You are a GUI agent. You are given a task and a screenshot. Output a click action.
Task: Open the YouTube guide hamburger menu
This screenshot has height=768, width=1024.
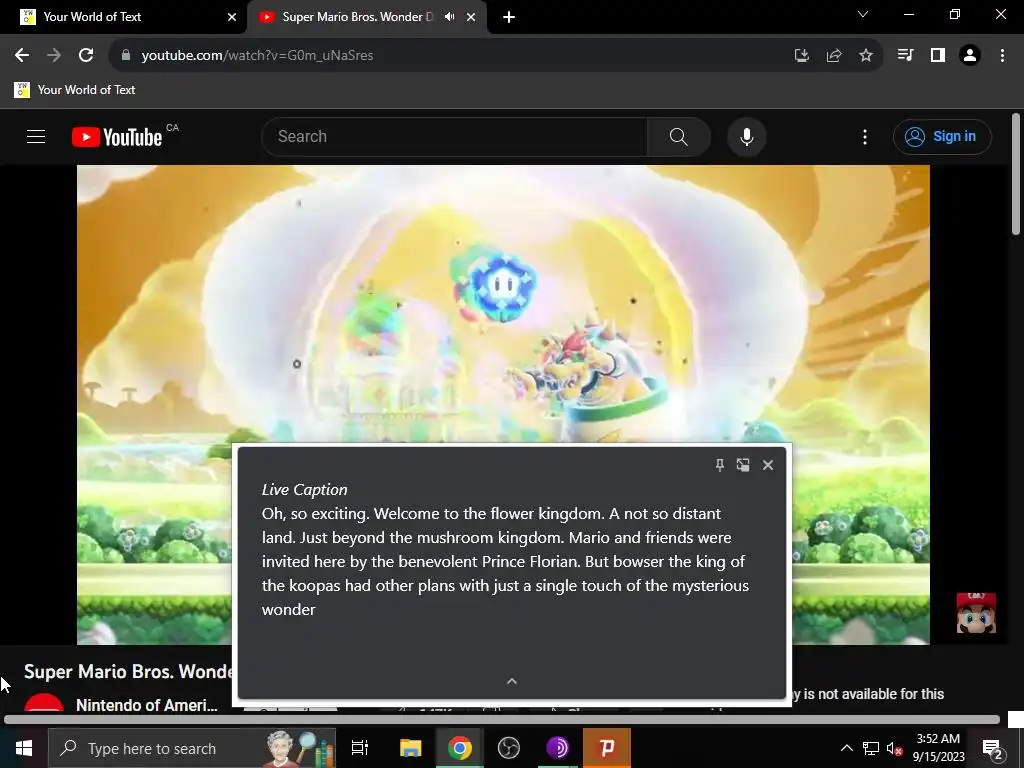coord(36,136)
